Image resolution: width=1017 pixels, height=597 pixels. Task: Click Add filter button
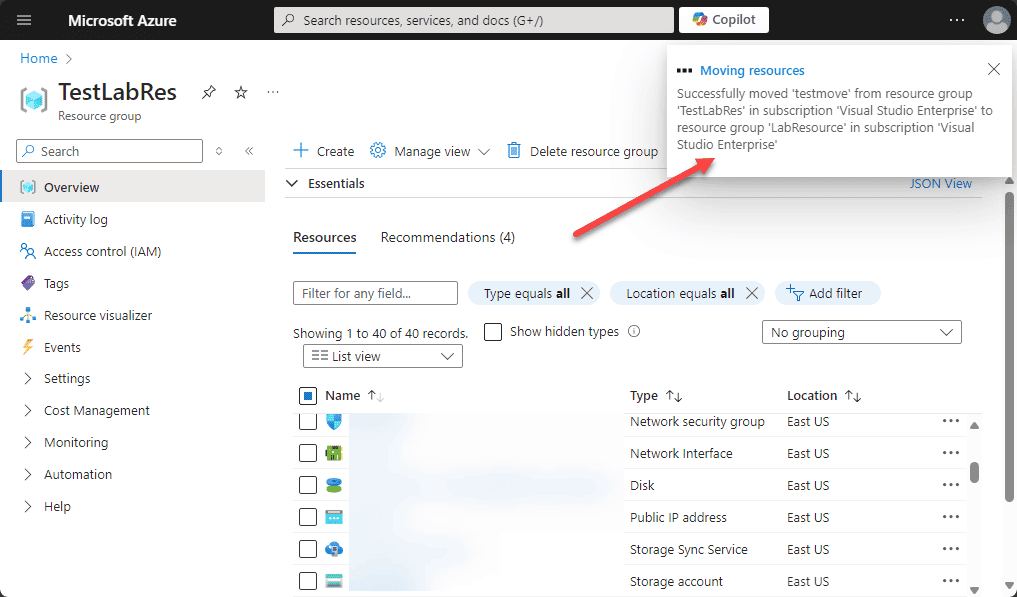828,293
